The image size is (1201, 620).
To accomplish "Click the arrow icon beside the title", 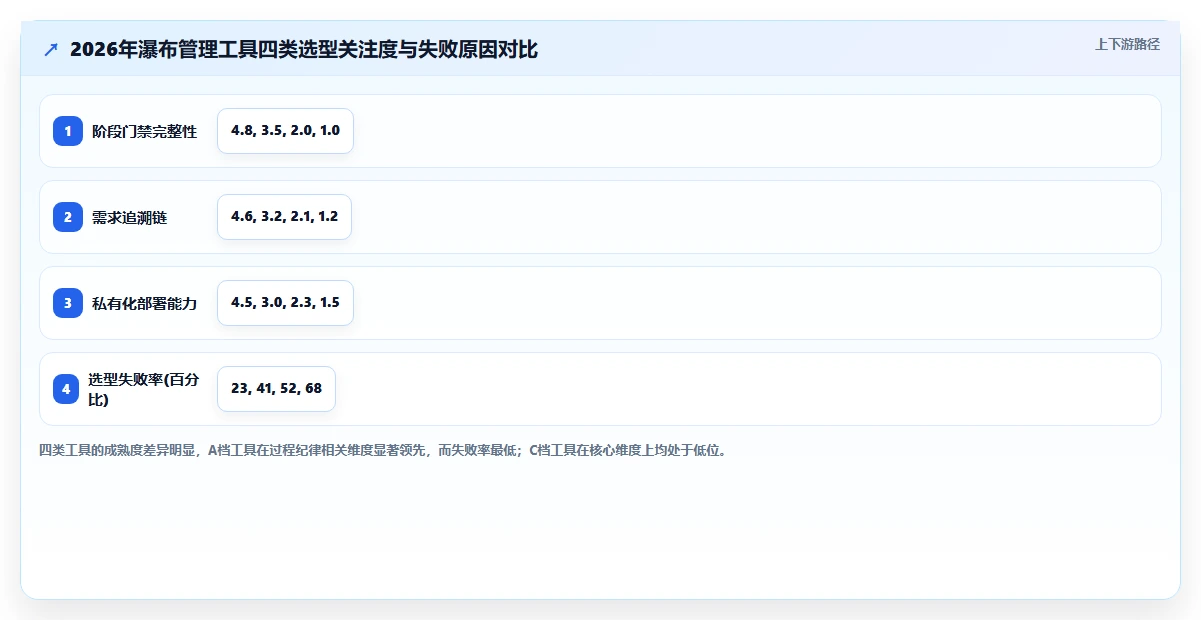I will tap(51, 49).
